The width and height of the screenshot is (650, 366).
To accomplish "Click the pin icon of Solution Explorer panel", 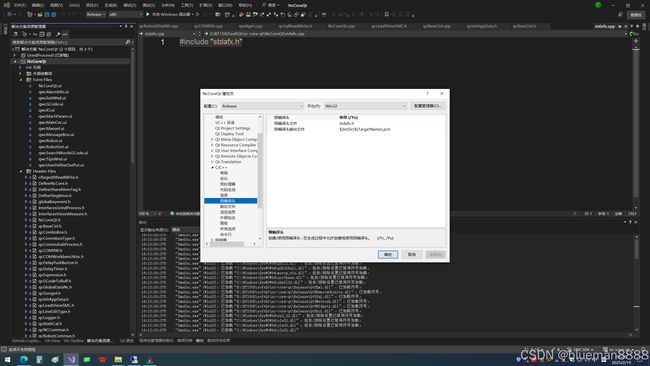I will [x=126, y=27].
